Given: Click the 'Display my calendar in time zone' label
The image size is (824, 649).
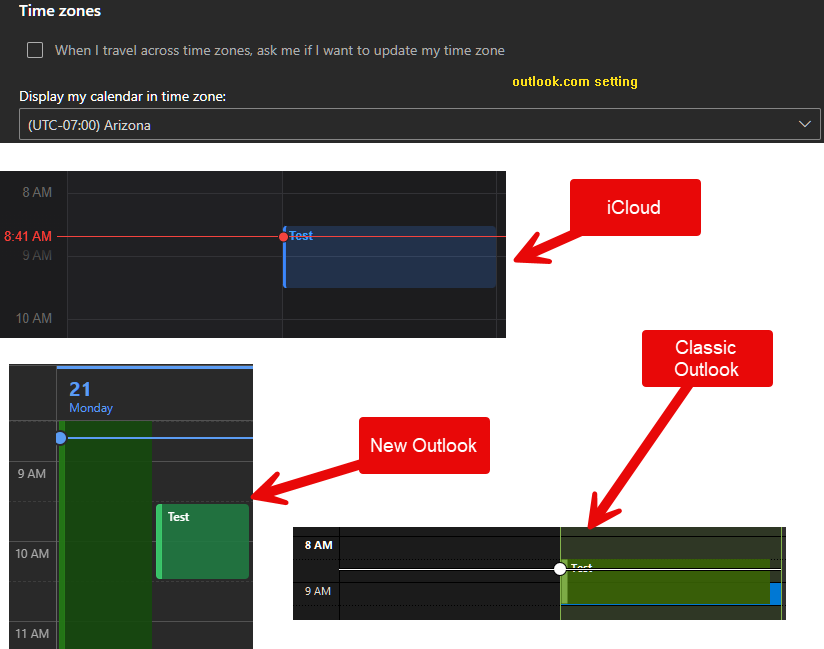Looking at the screenshot, I should tap(122, 96).
